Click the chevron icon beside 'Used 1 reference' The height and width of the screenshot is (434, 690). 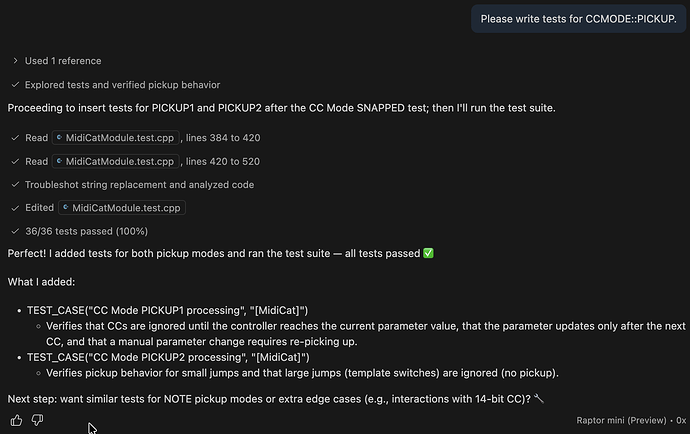click(x=15, y=61)
